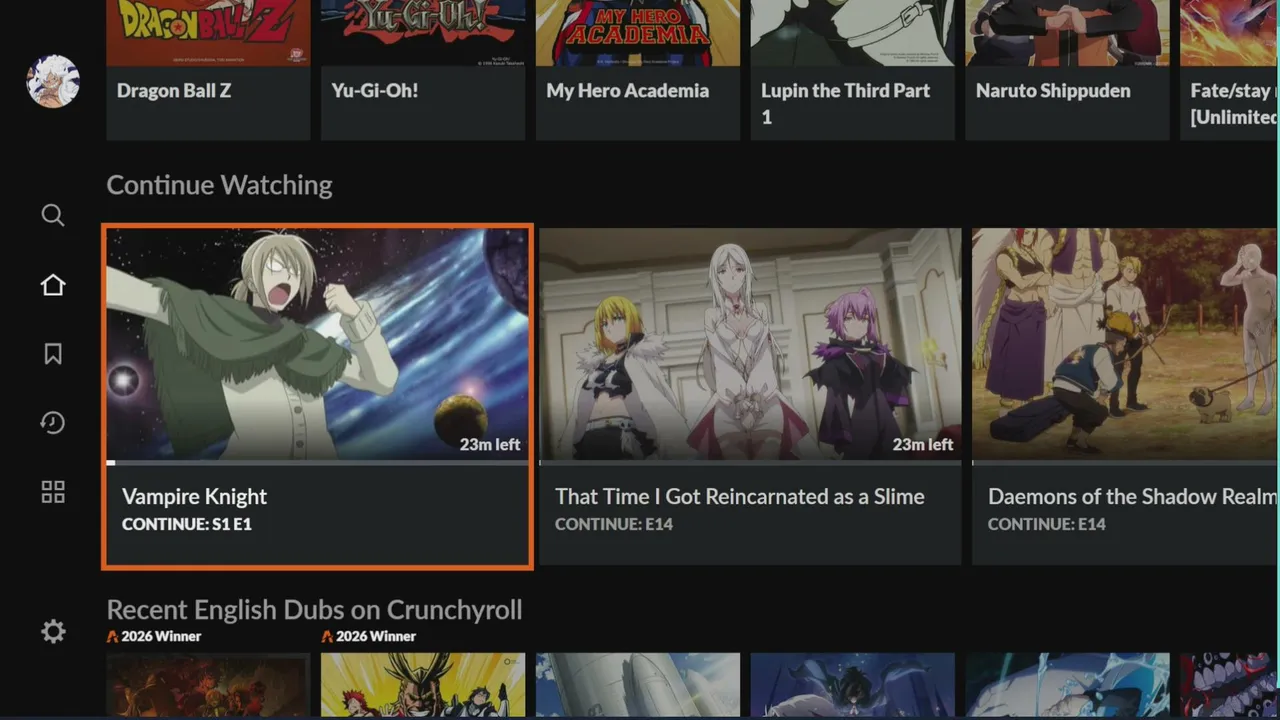
Task: Click "That Time I Got Reincarnated as a Slime" title
Action: [740, 496]
